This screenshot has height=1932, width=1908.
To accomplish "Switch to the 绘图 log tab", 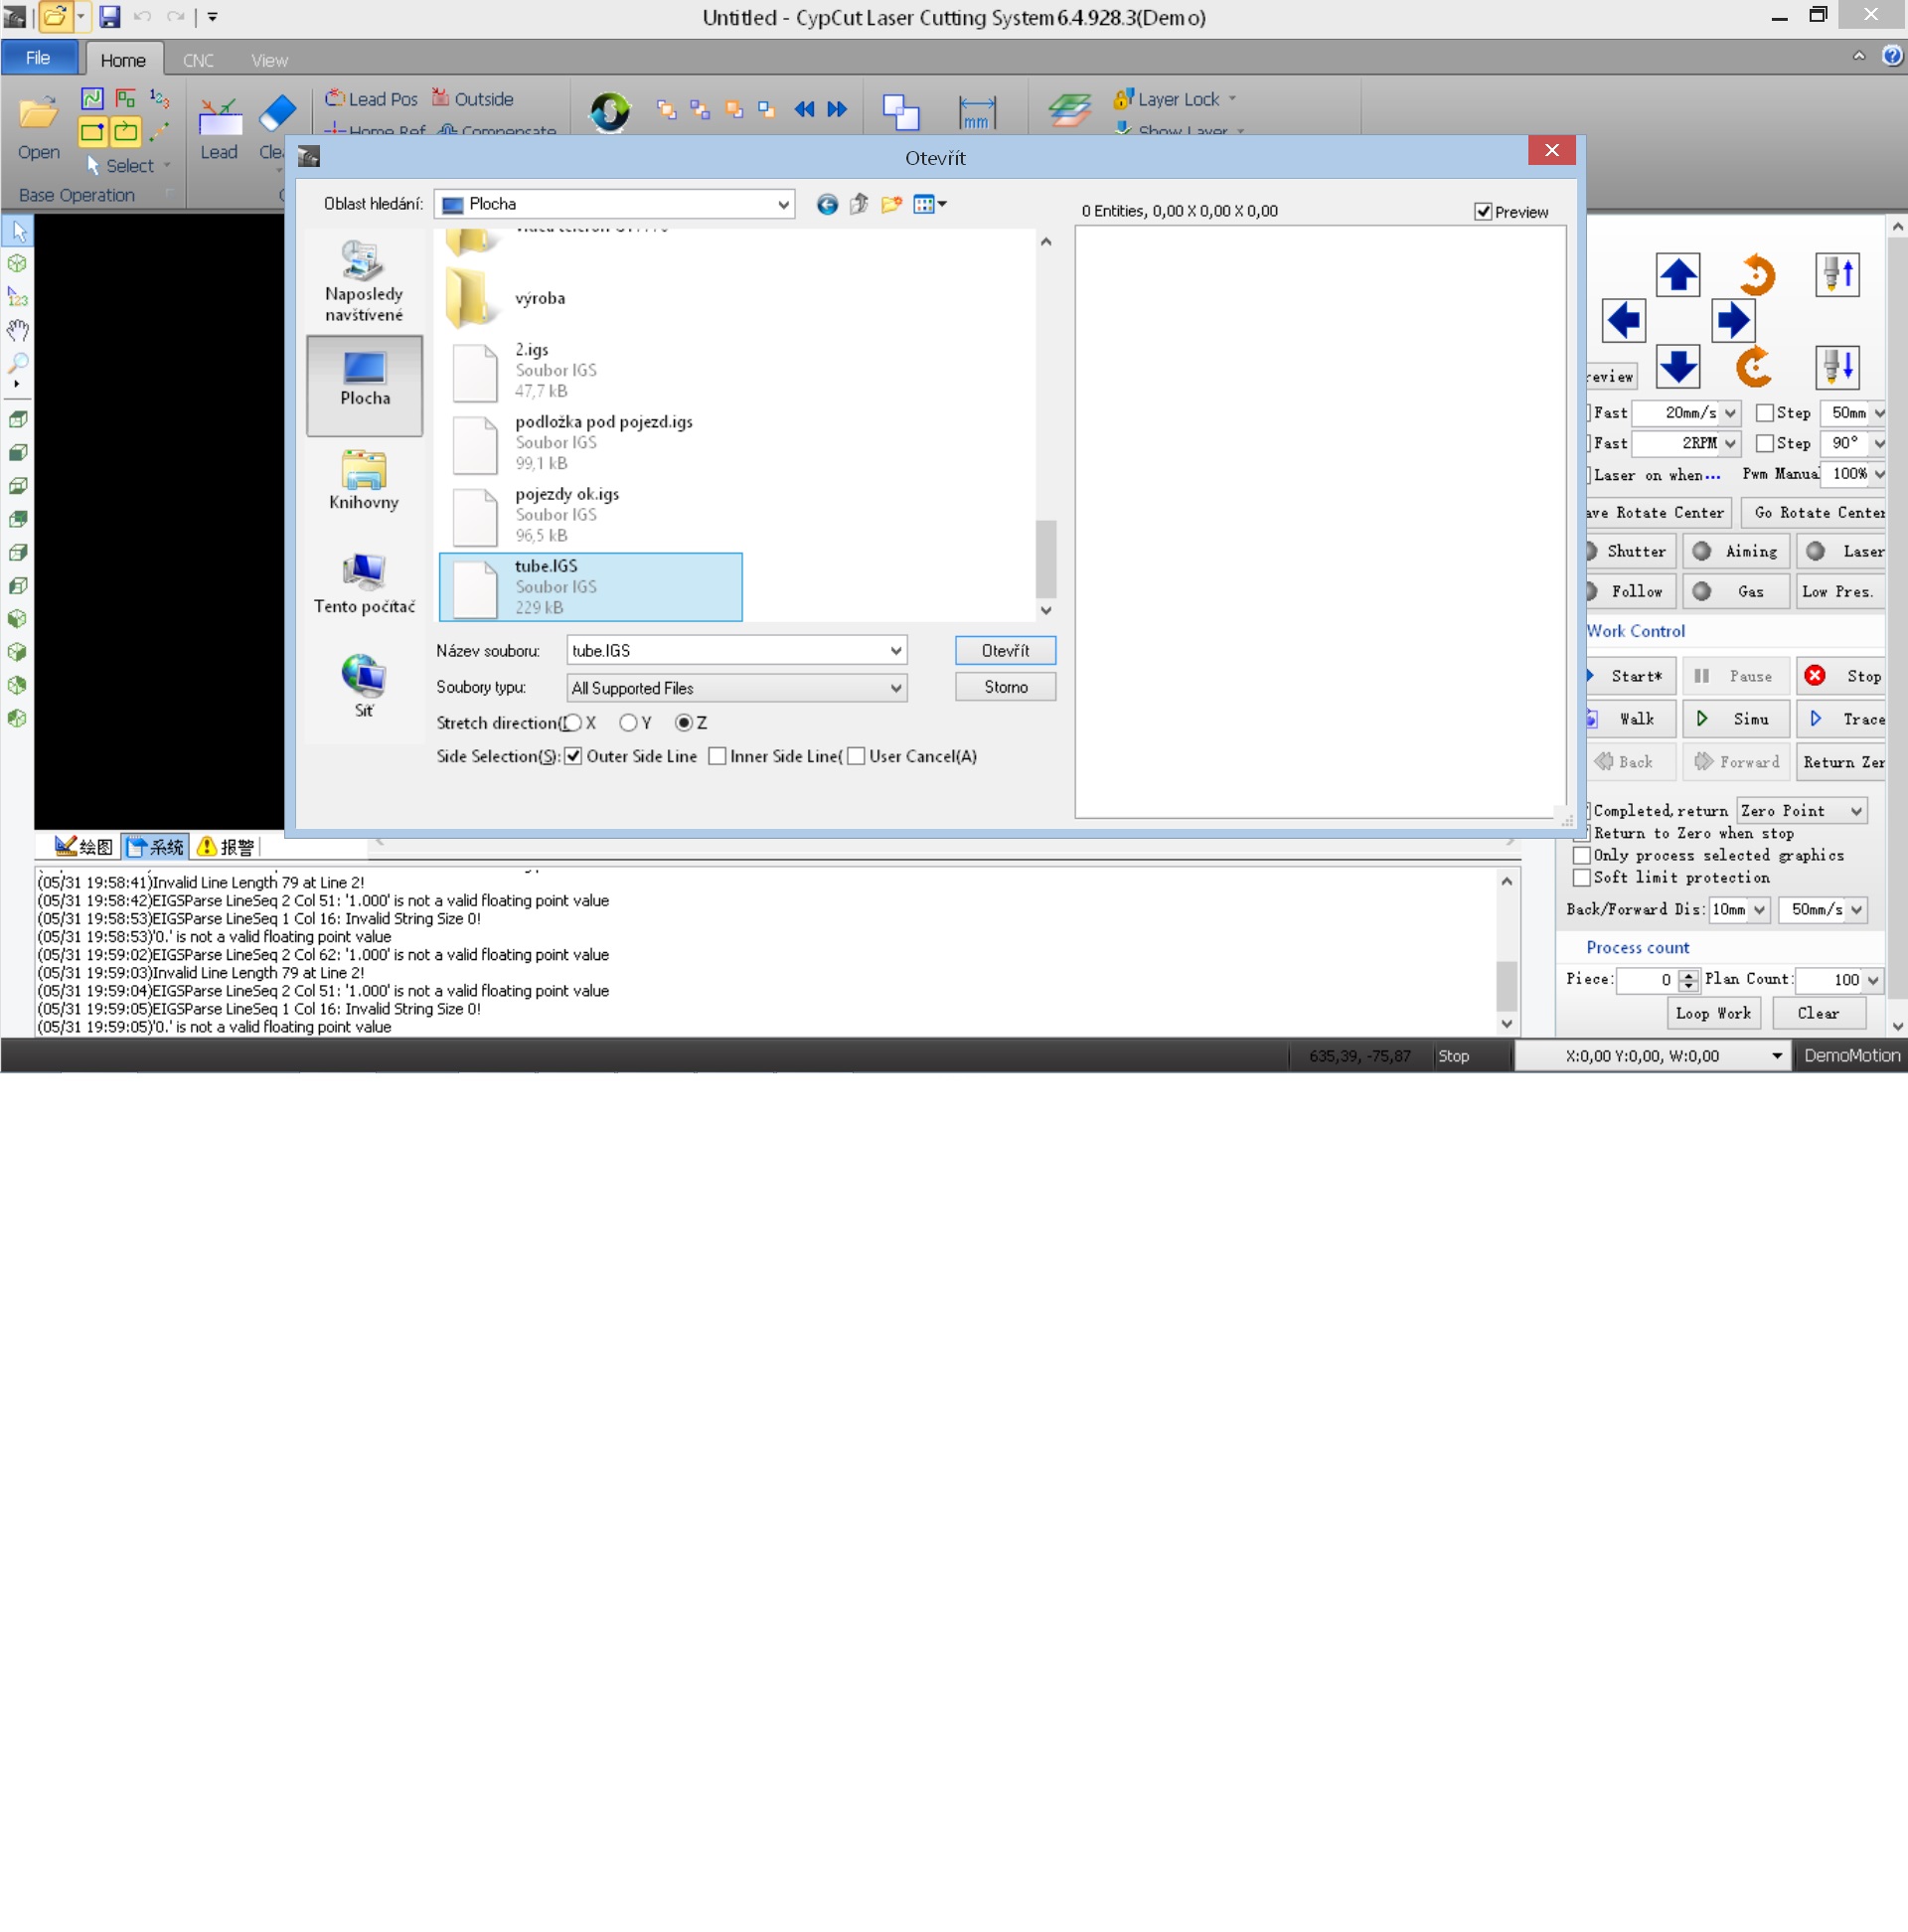I will (x=84, y=847).
